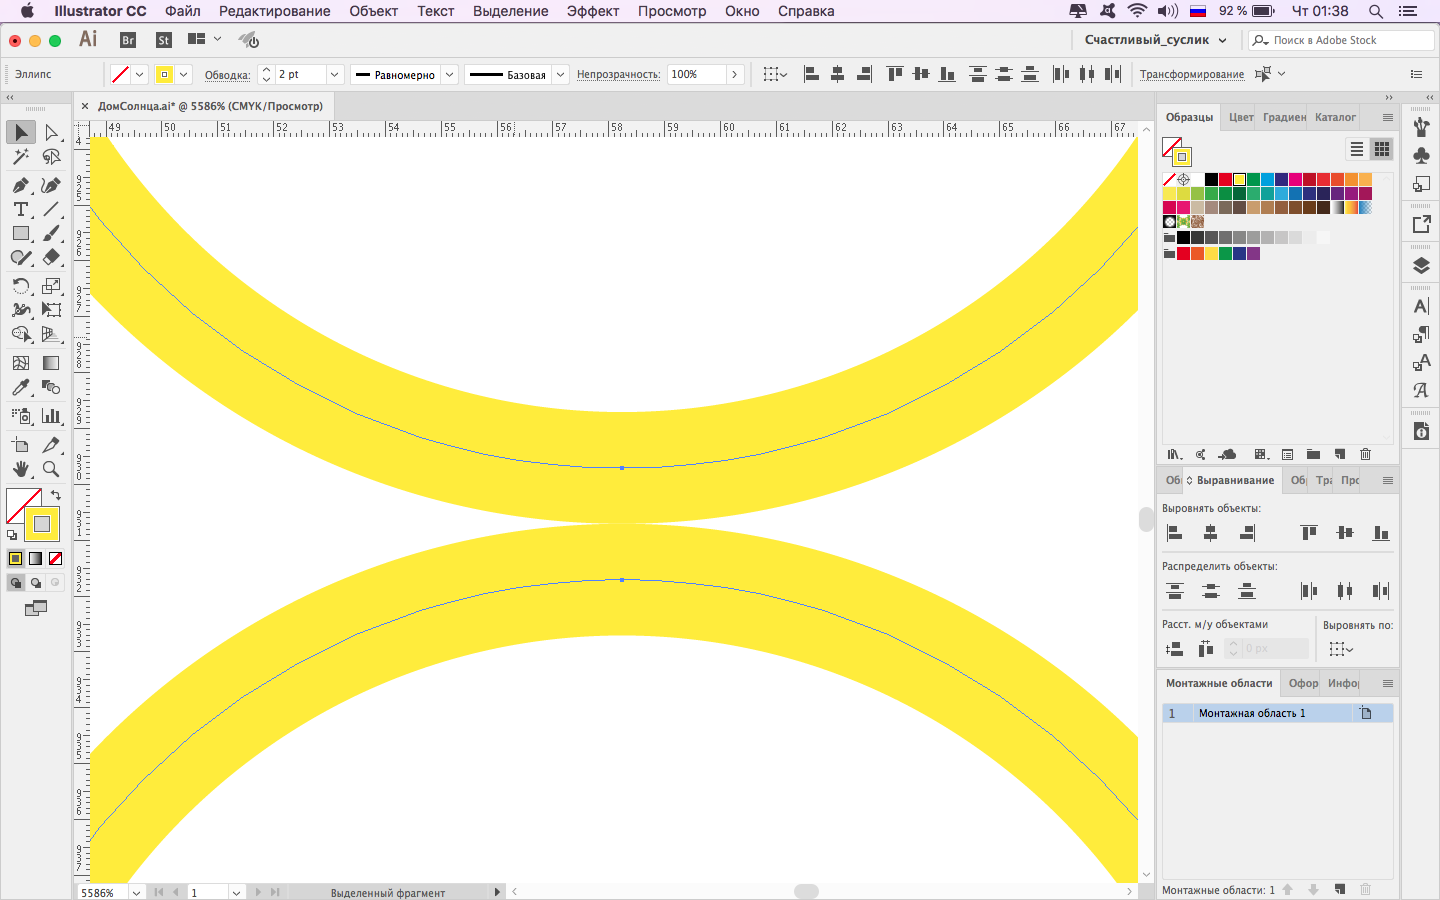This screenshot has width=1440, height=900.
Task: Expand the stroke weight dropdown
Action: click(x=334, y=75)
